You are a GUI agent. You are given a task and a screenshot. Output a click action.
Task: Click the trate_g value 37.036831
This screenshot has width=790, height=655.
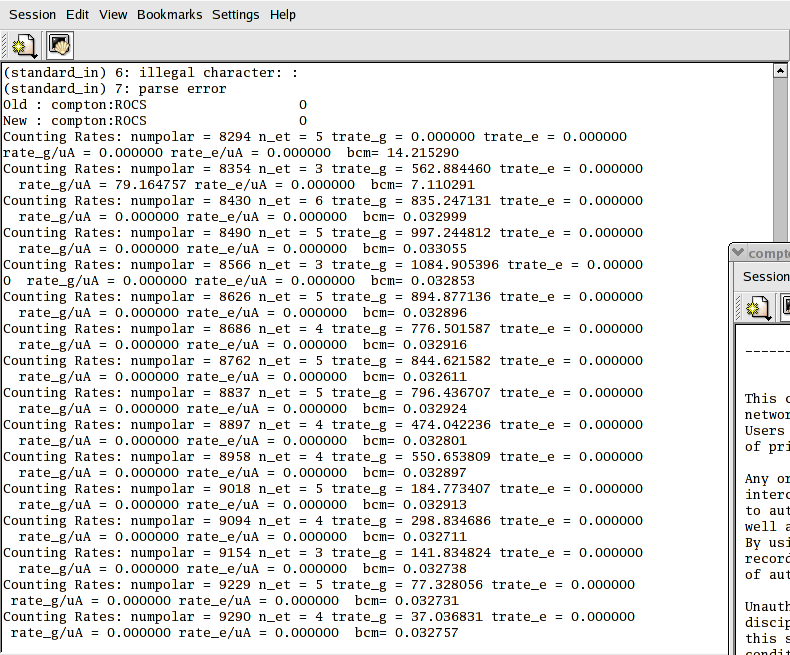click(x=447, y=617)
